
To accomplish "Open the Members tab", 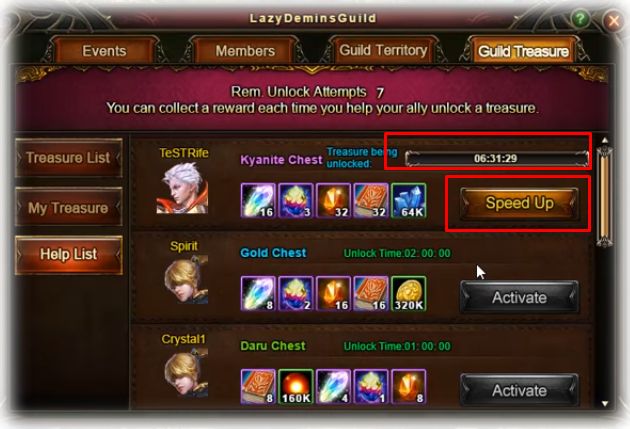I will click(x=245, y=51).
